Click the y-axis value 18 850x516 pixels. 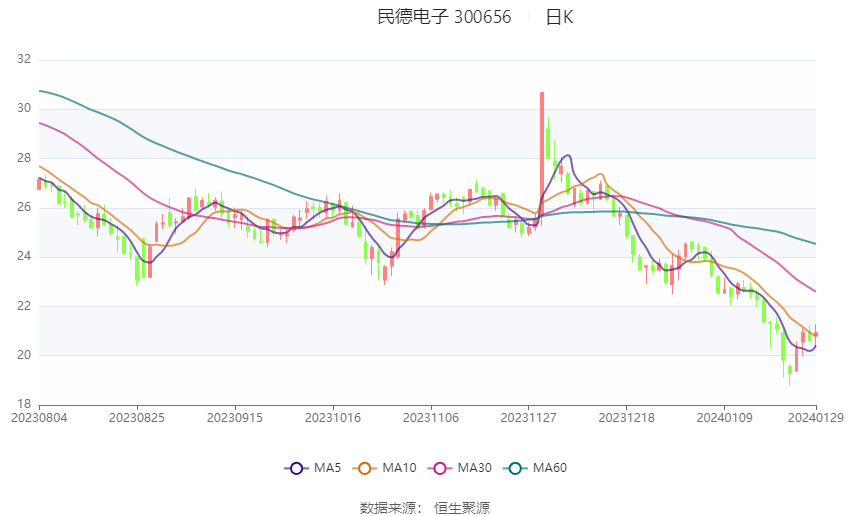pos(24,404)
